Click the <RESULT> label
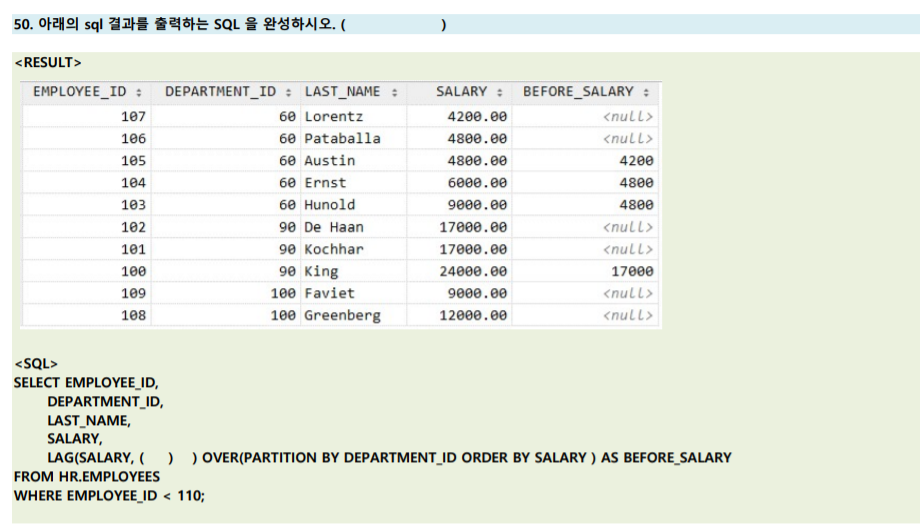This screenshot has width=920, height=530. pyautogui.click(x=48, y=62)
